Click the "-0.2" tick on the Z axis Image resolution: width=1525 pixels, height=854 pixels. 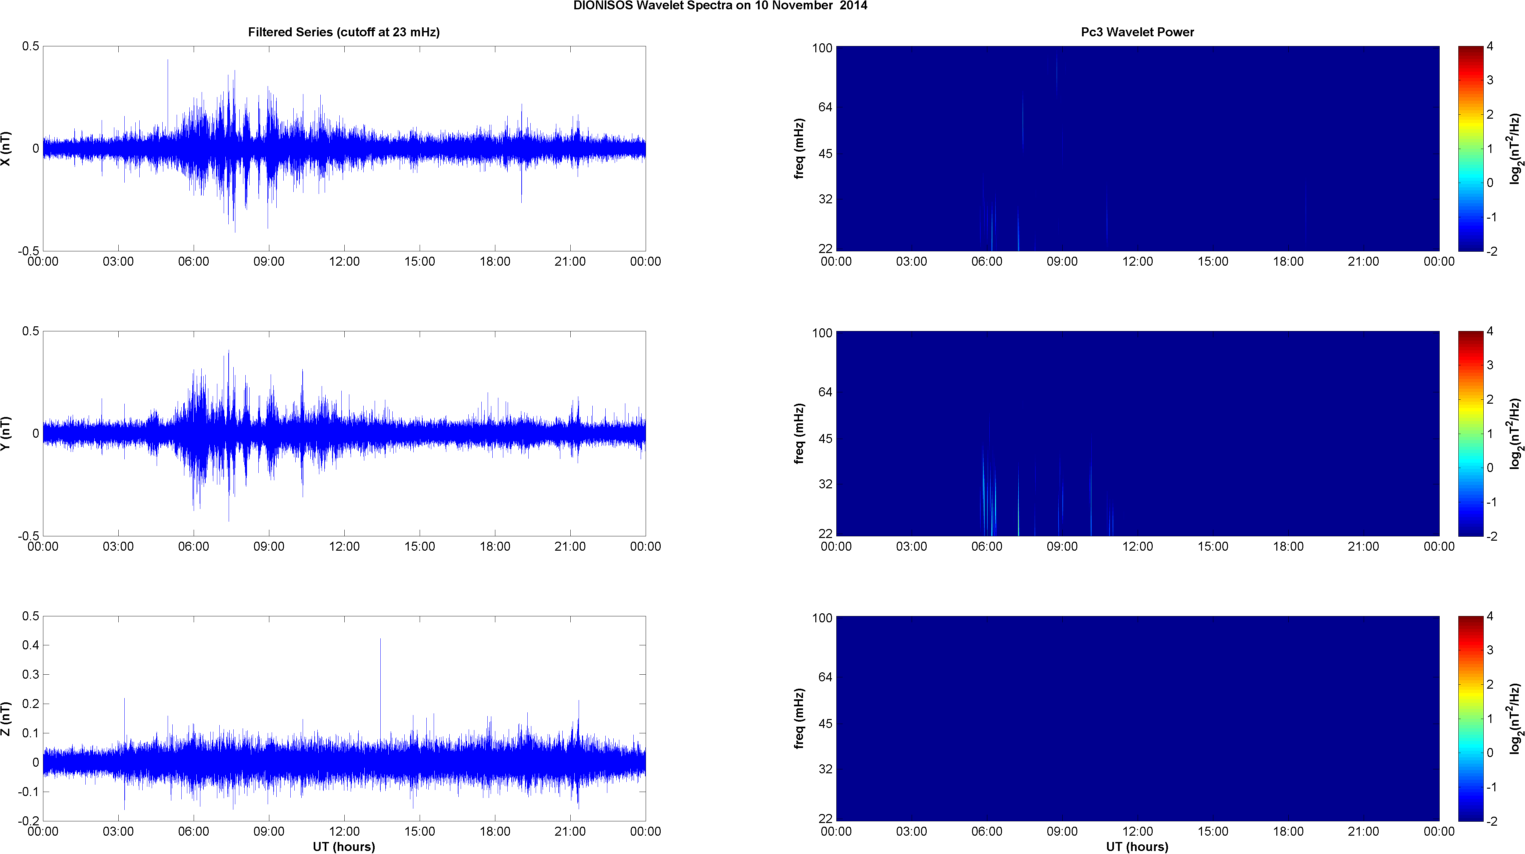click(x=28, y=821)
